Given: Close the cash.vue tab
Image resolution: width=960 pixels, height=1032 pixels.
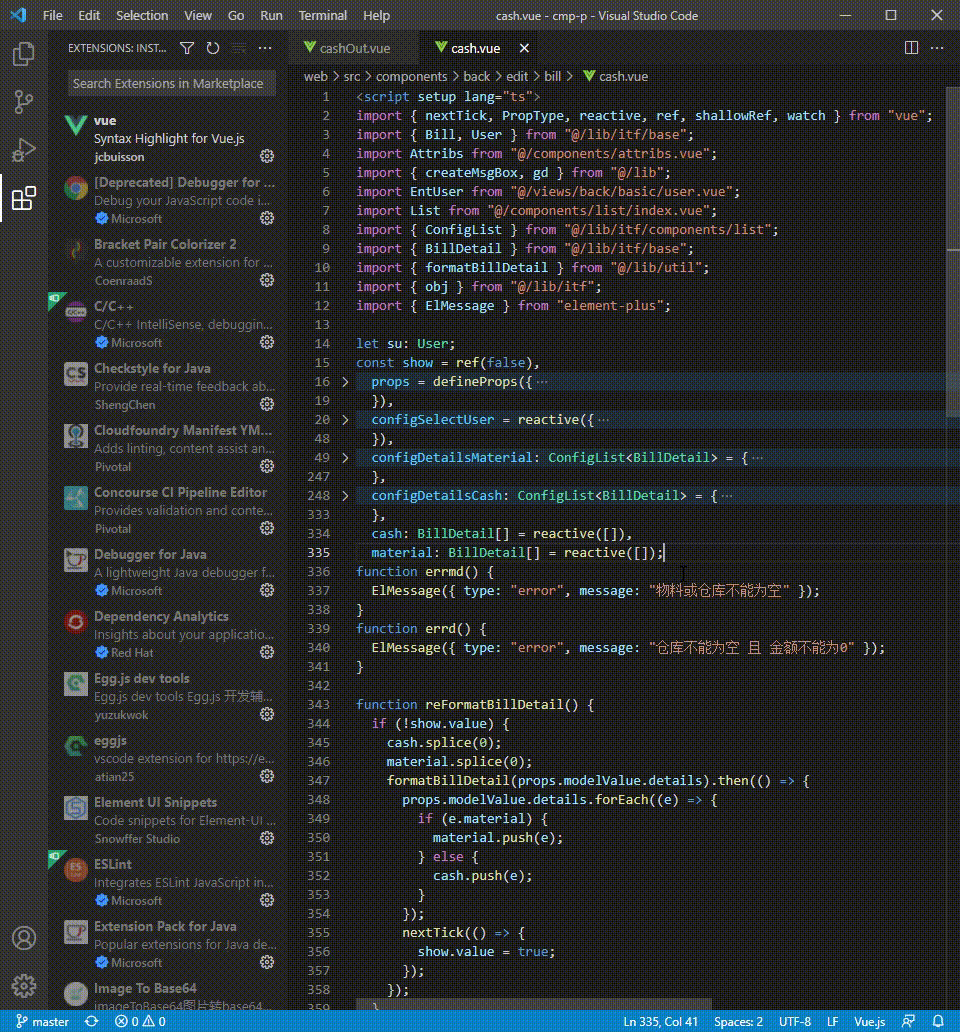Looking at the screenshot, I should [x=524, y=48].
